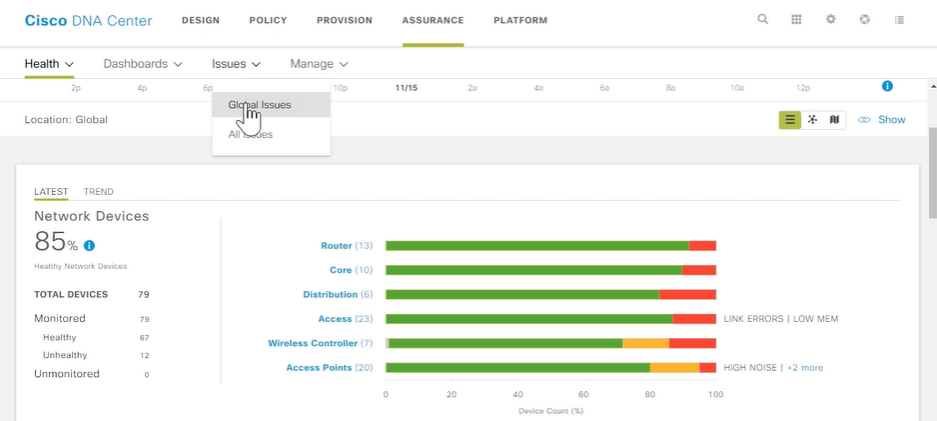Screen dimensions: 937x421
Task: Click the vertical page scrollbar
Action: click(932, 173)
